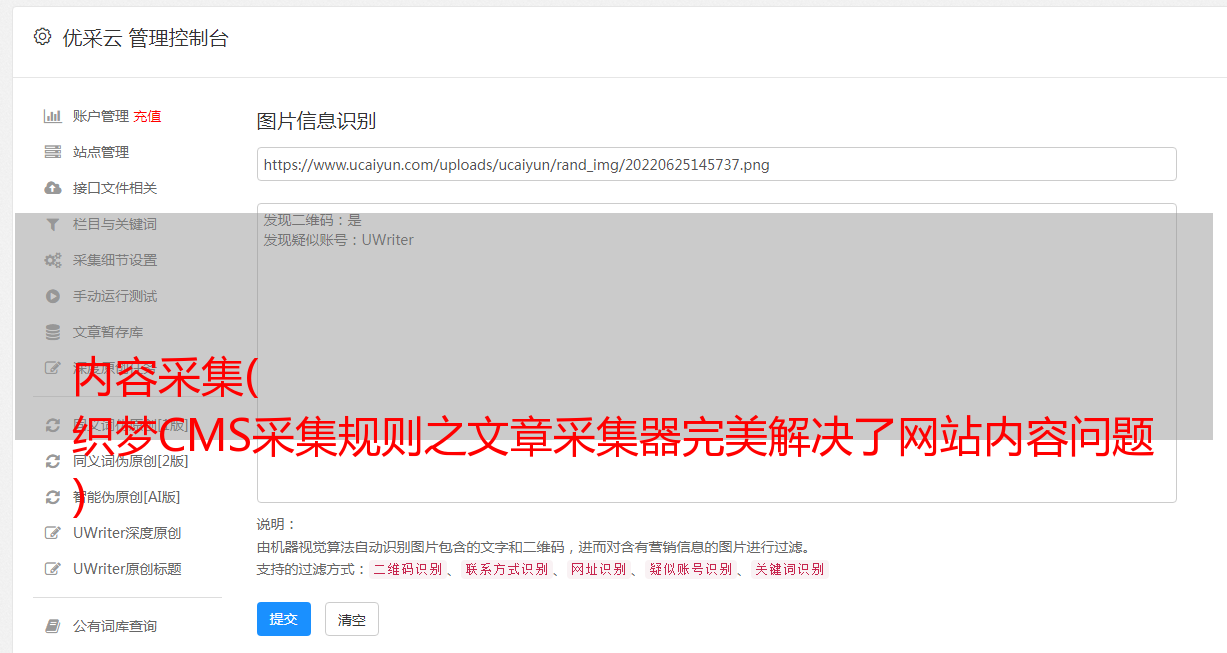Click the 图片信息识别 heading
Screen dimensions: 1227x653
pos(316,121)
